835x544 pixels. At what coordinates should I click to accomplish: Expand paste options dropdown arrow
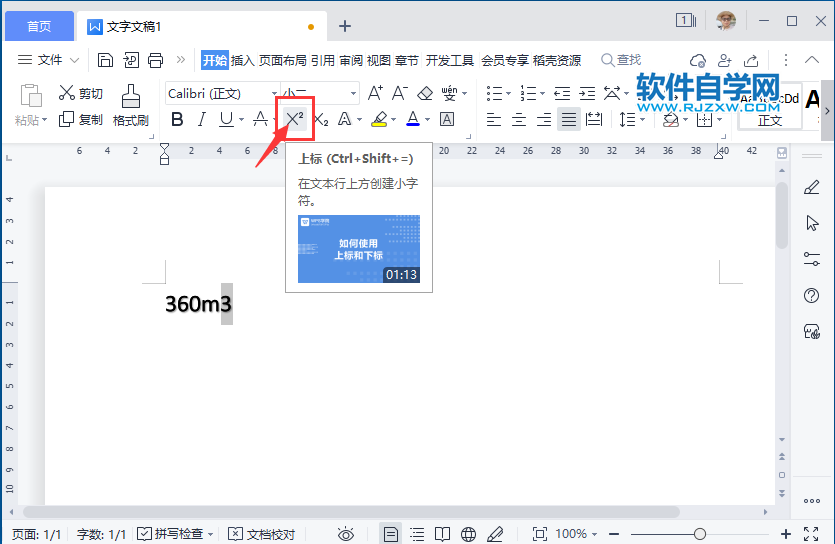(x=44, y=120)
